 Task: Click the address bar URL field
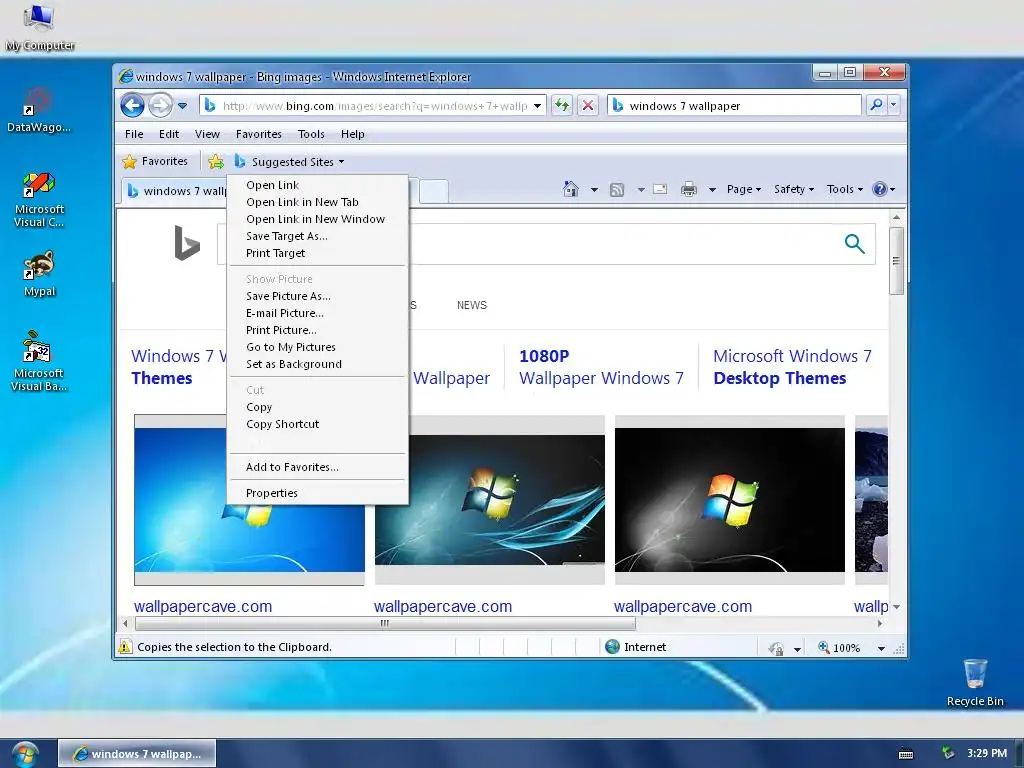[372, 106]
